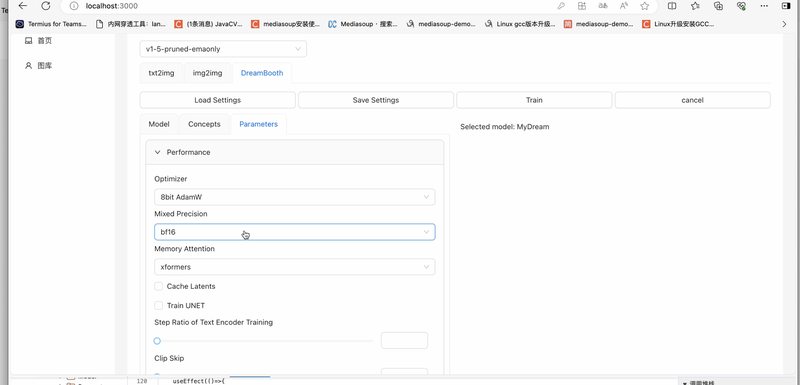Open the Memory Attention xformers dropdown
Image resolution: width=800 pixels, height=385 pixels.
point(294,267)
